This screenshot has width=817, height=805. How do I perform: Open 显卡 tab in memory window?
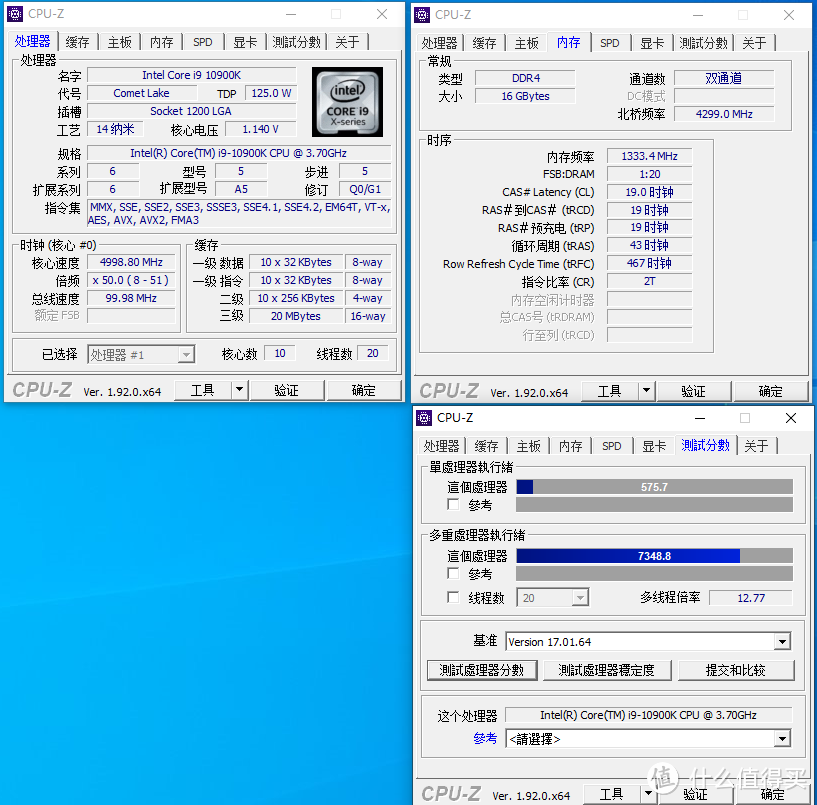[x=652, y=43]
